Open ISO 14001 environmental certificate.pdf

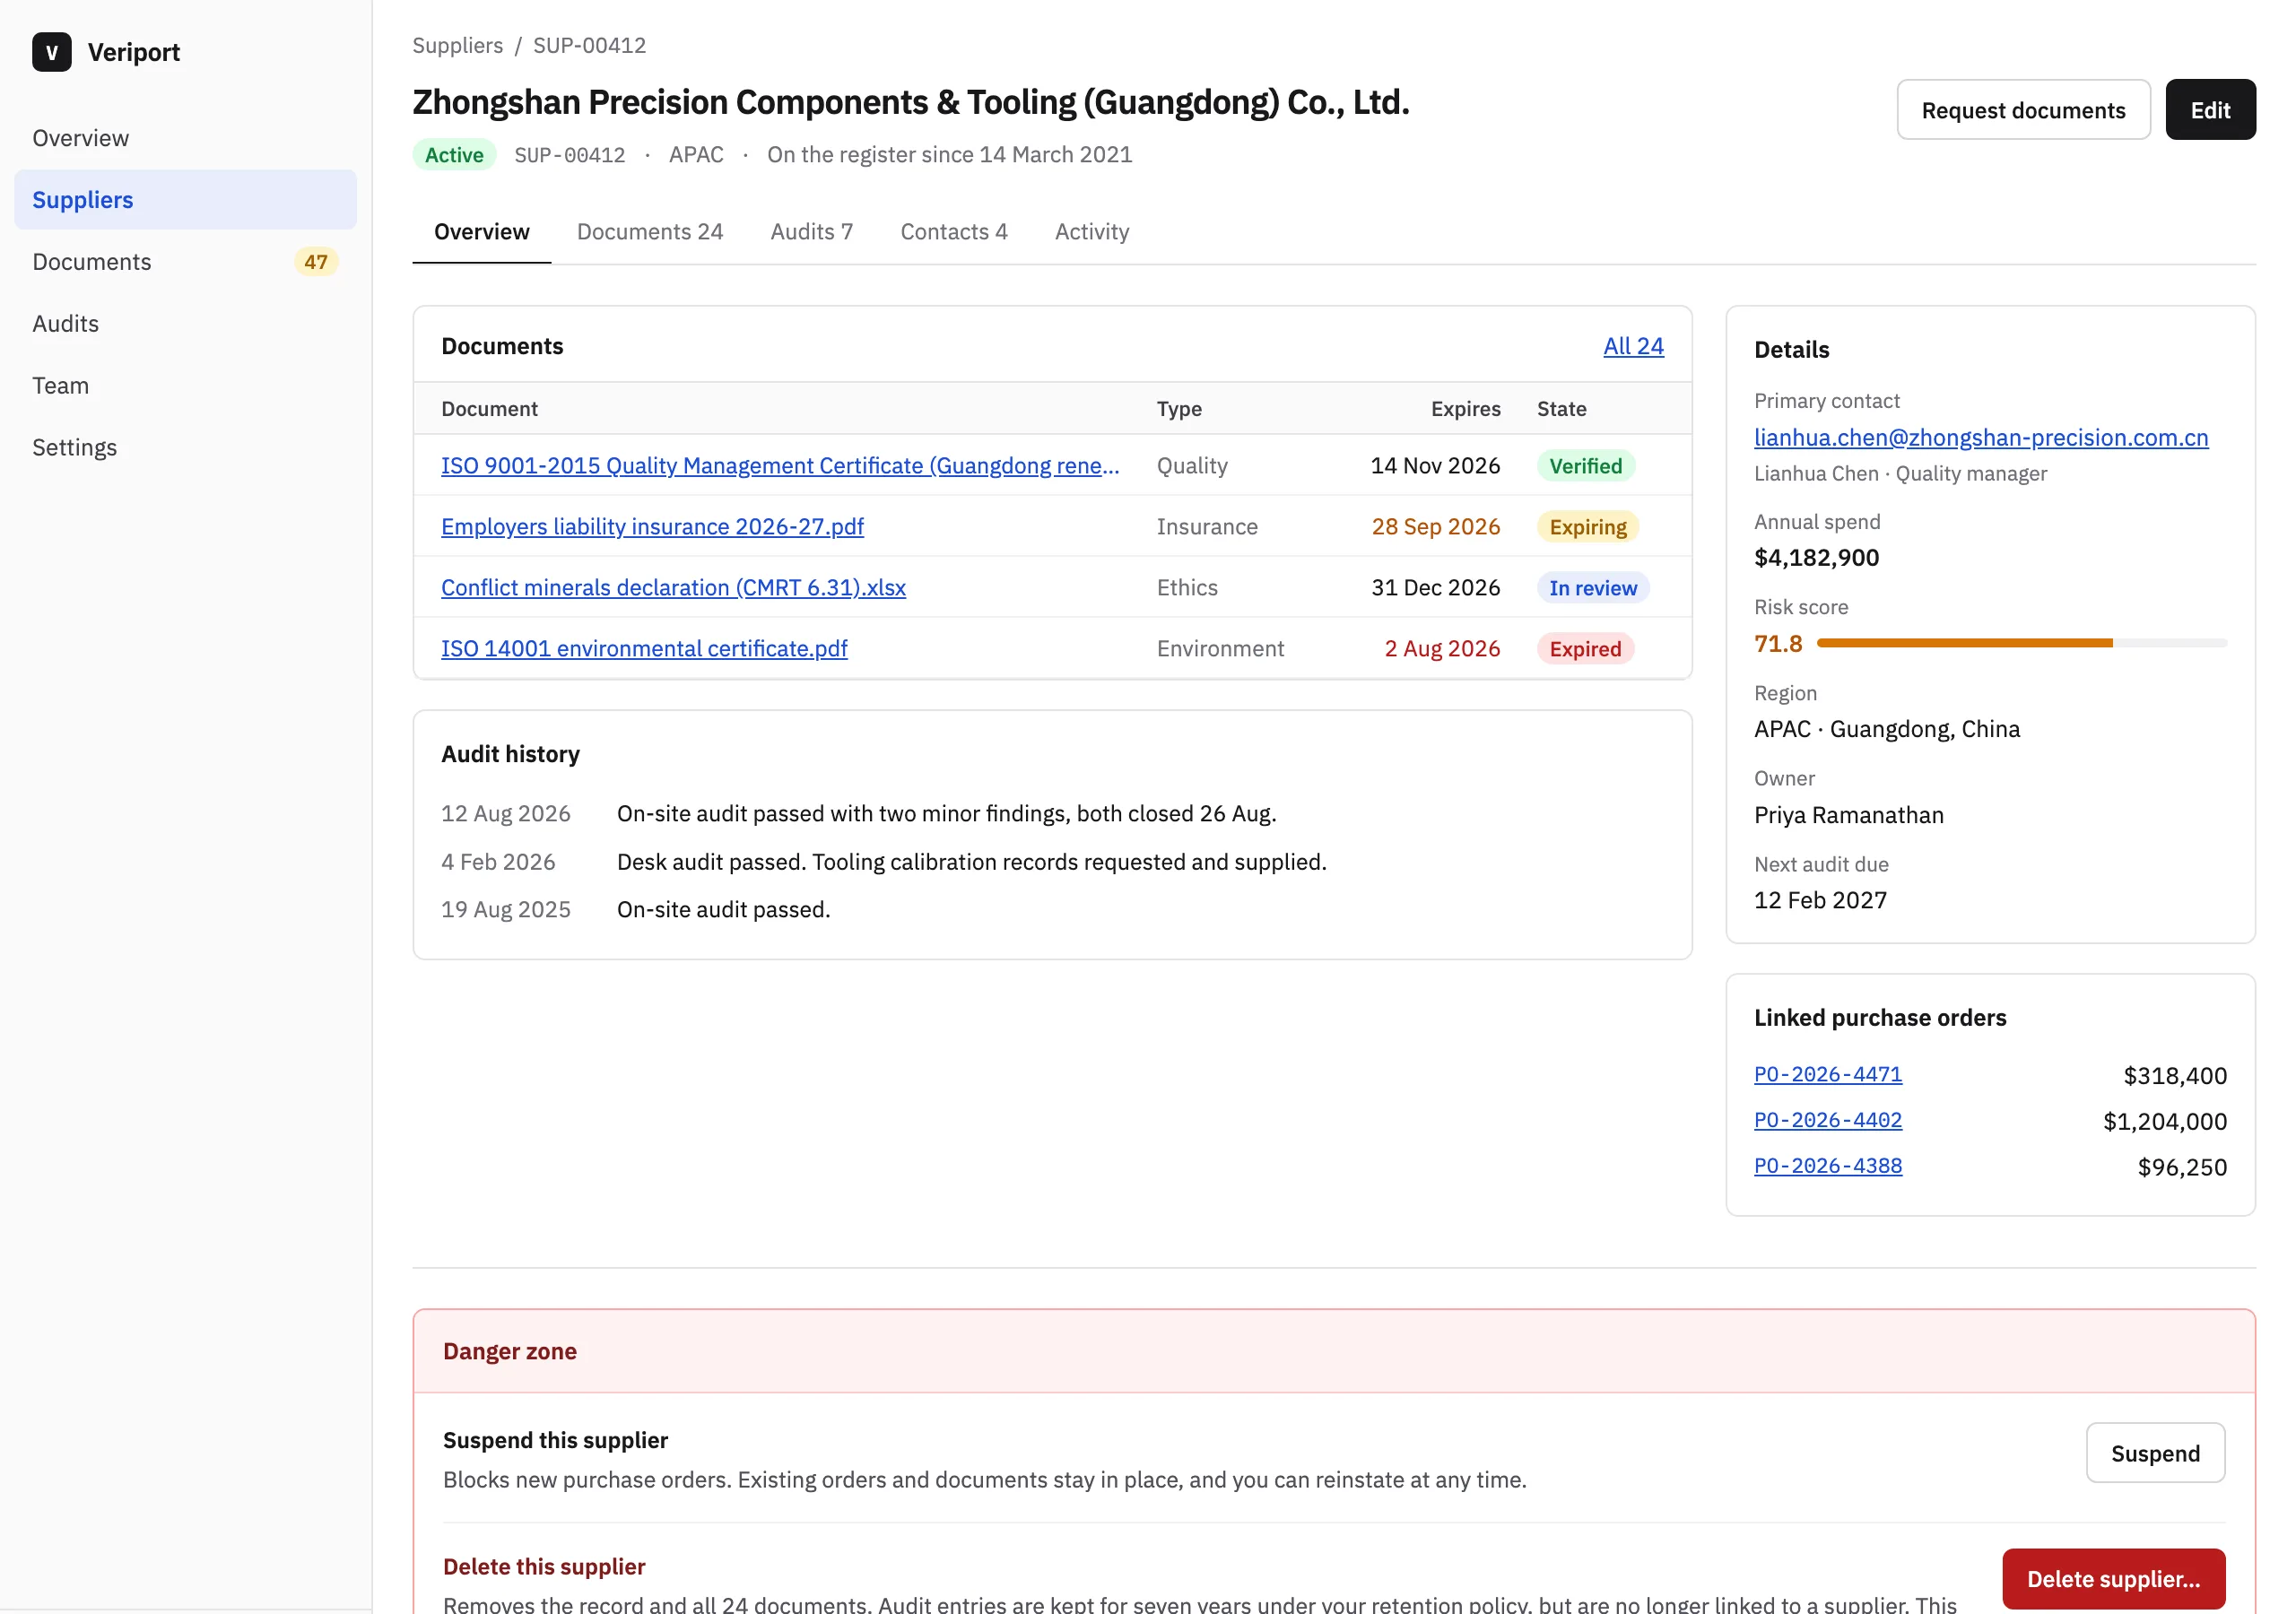644,649
